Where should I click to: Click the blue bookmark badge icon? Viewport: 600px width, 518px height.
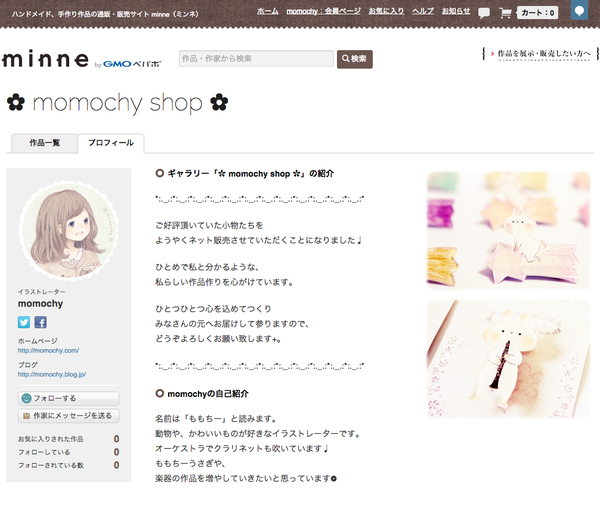(x=579, y=10)
